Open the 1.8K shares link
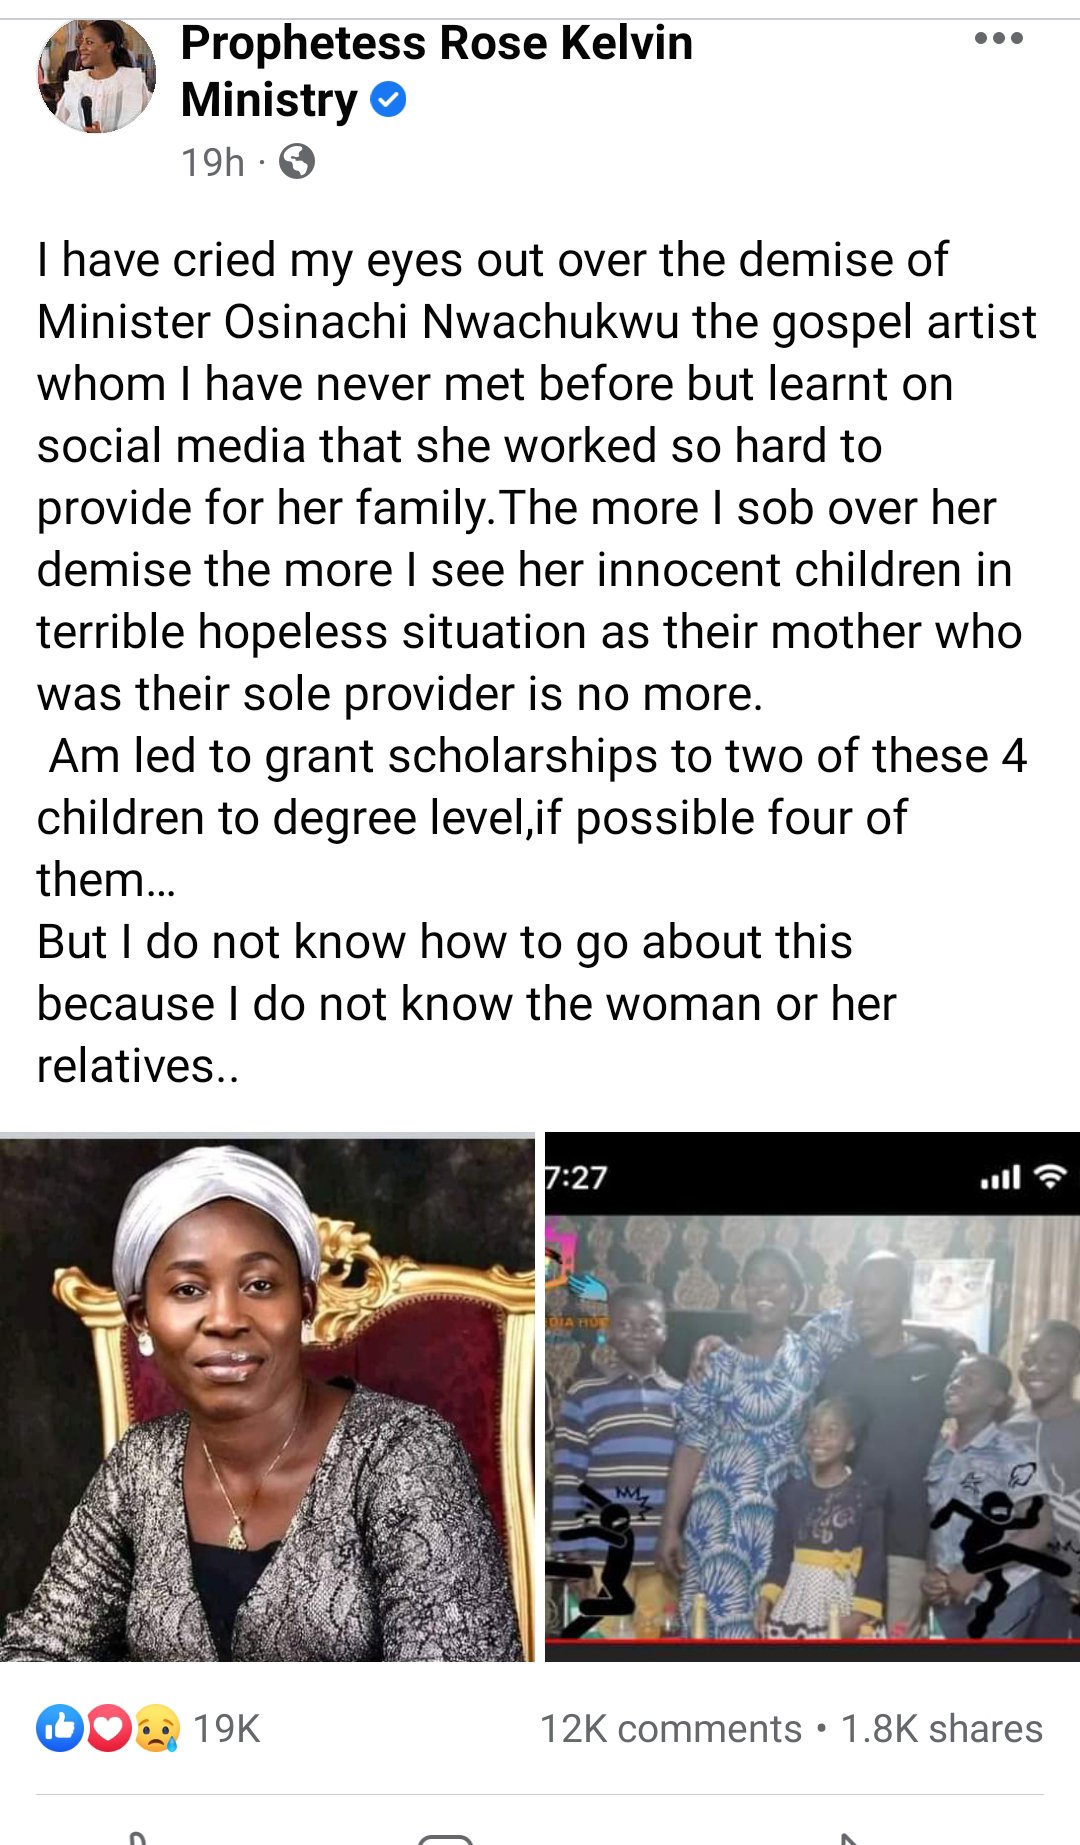The width and height of the screenshot is (1080, 1845). (x=941, y=1728)
